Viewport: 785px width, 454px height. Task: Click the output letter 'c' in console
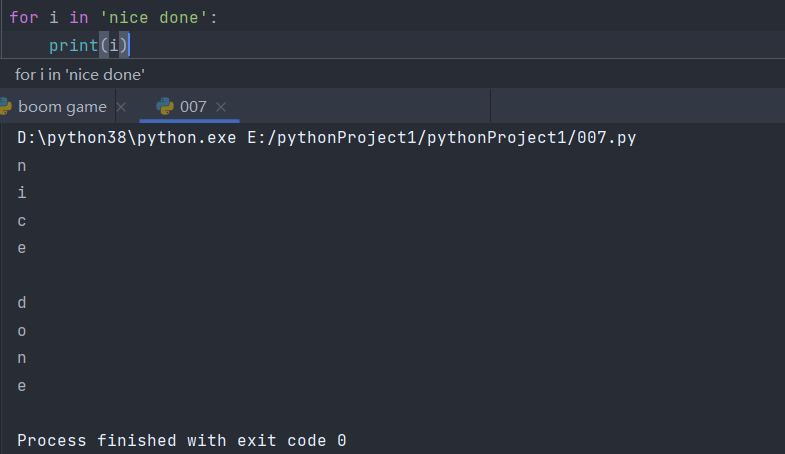pyautogui.click(x=22, y=220)
